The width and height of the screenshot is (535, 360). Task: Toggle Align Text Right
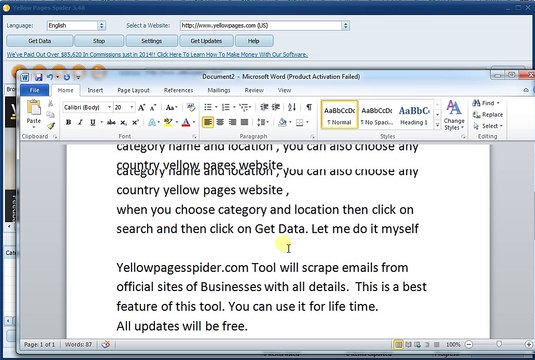pos(232,122)
